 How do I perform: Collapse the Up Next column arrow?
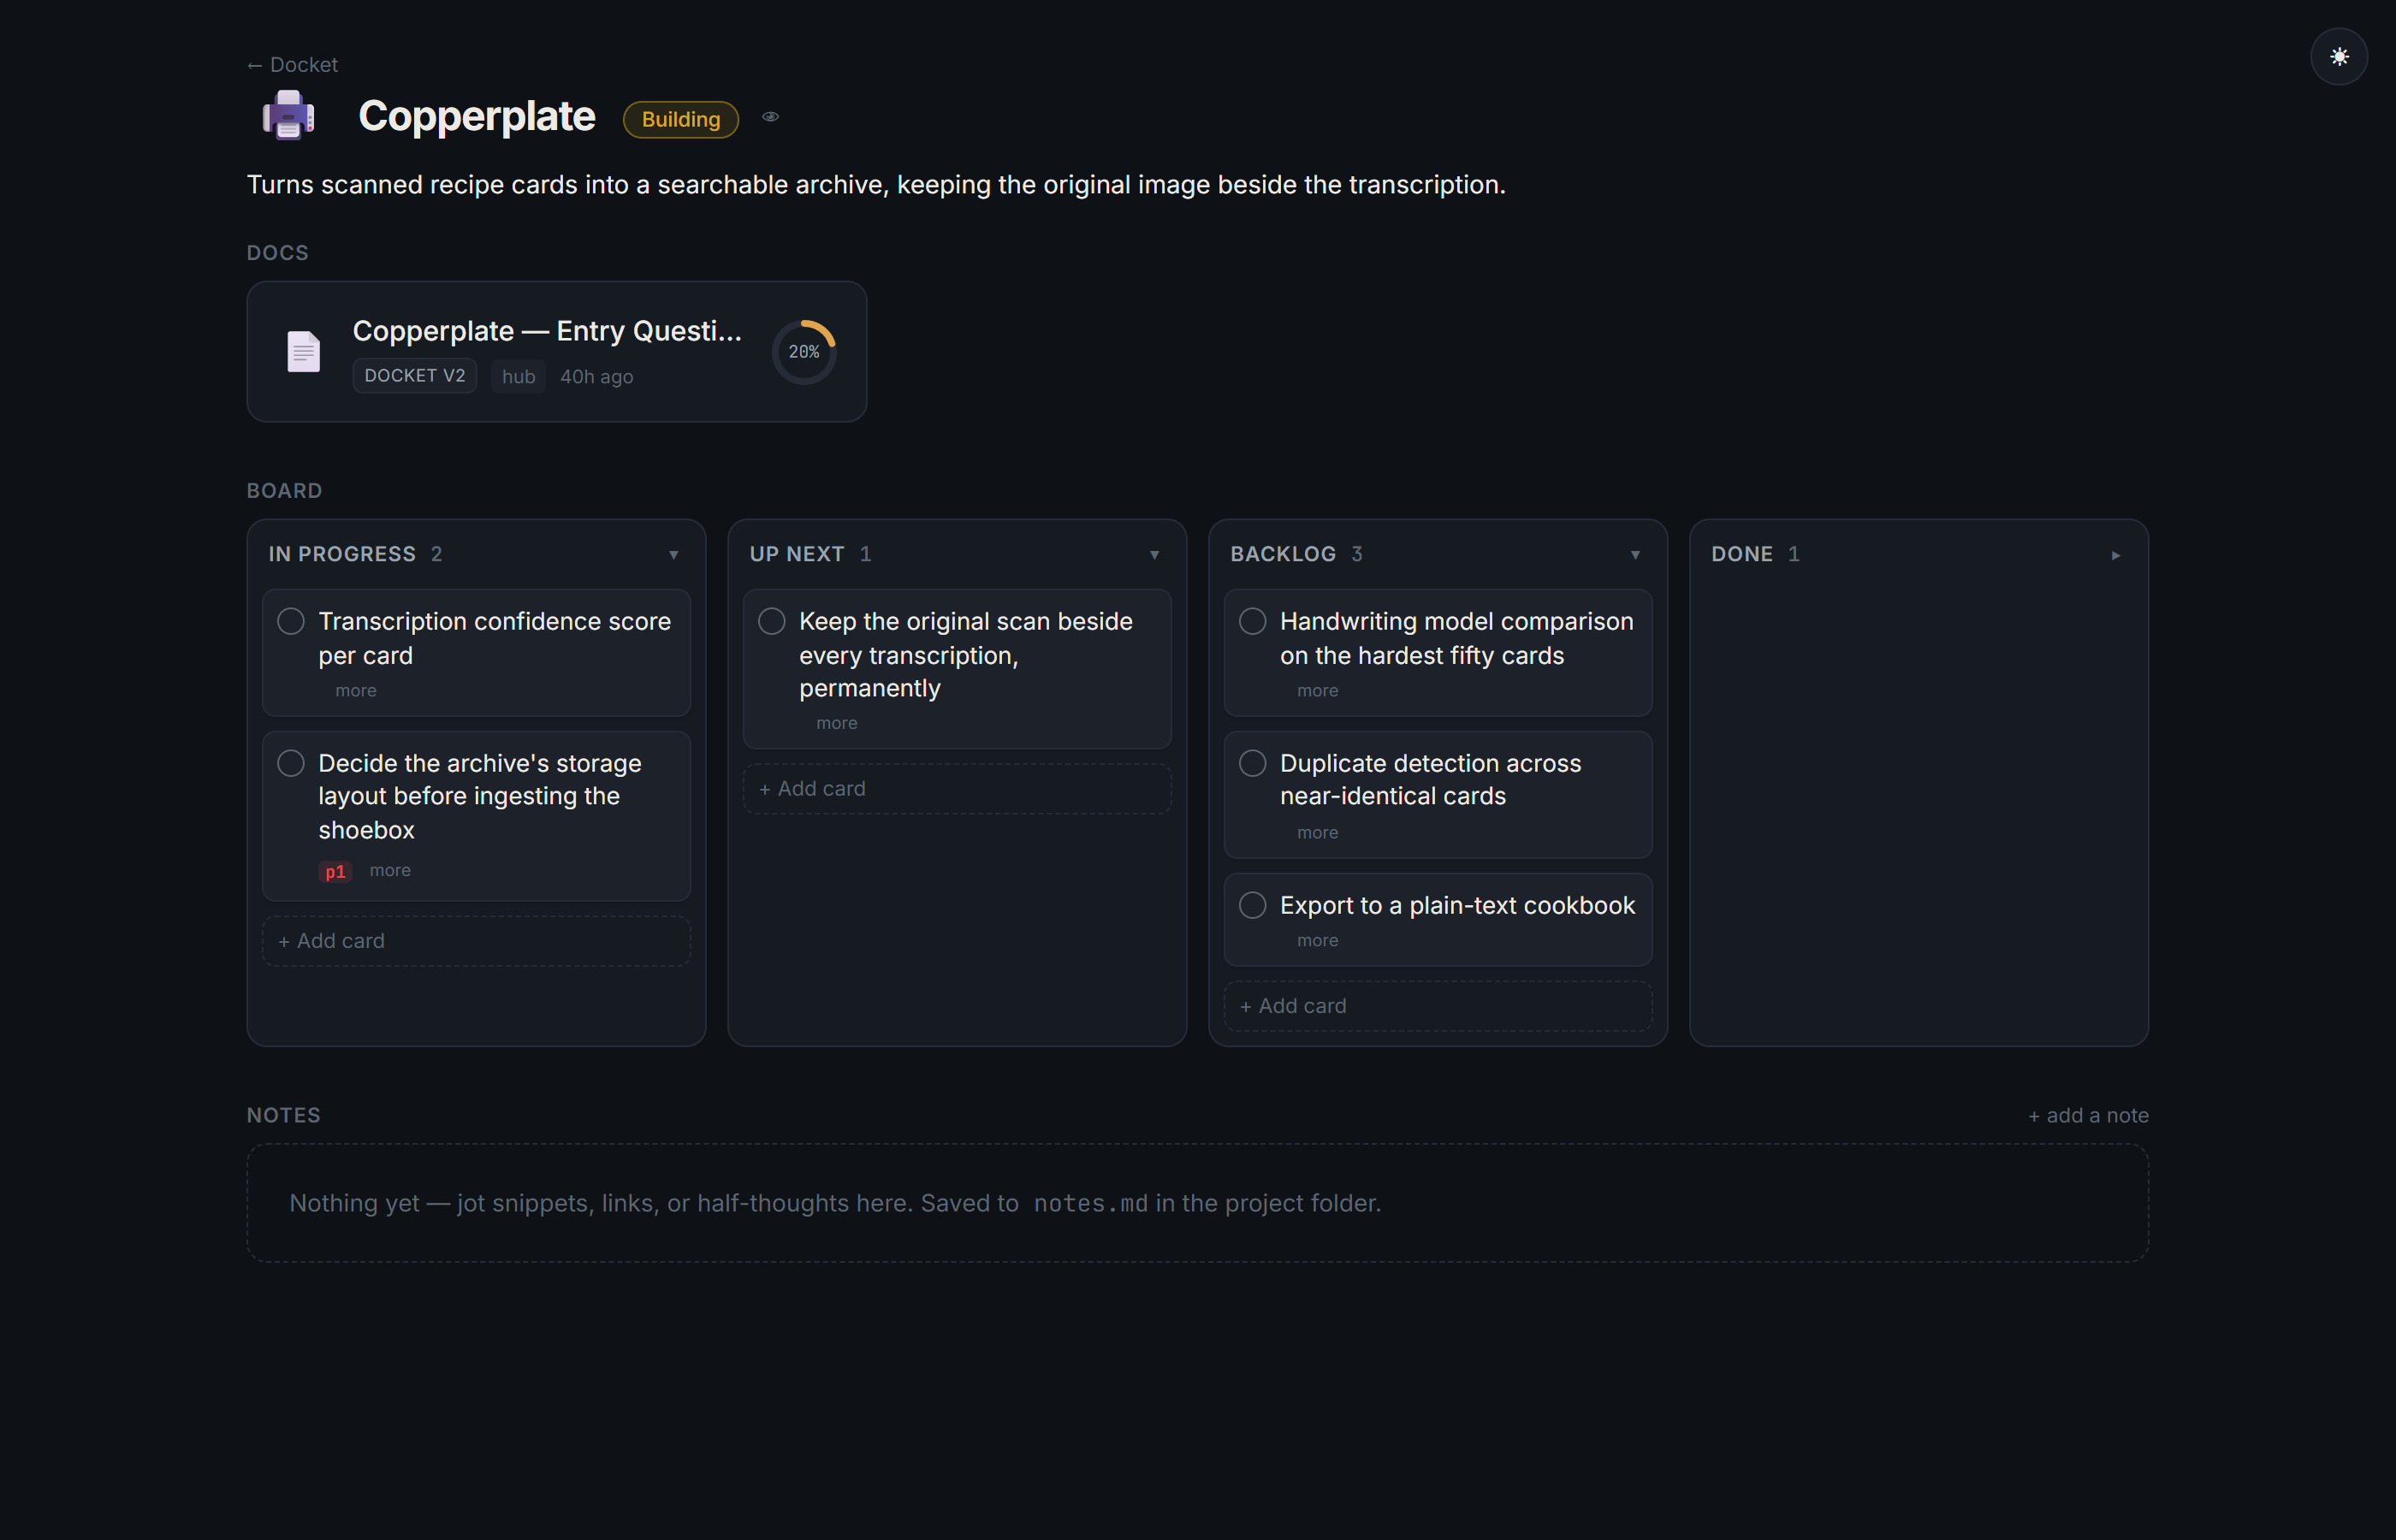pos(1154,555)
